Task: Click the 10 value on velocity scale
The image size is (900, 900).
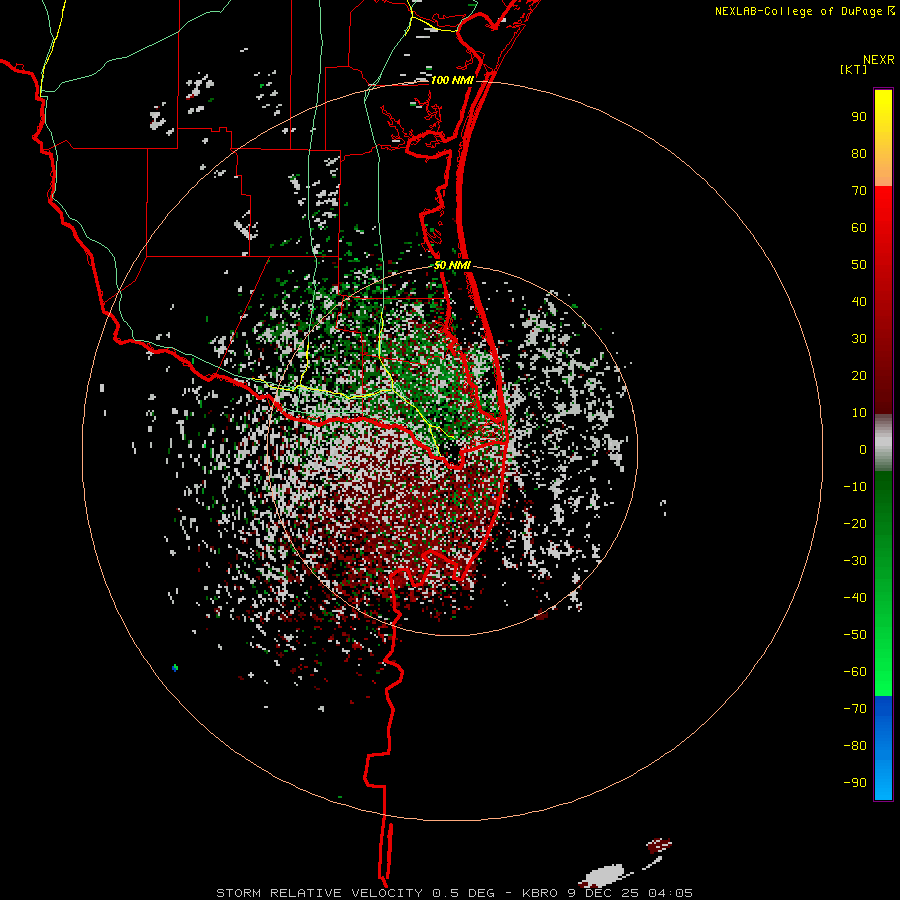Action: point(859,413)
